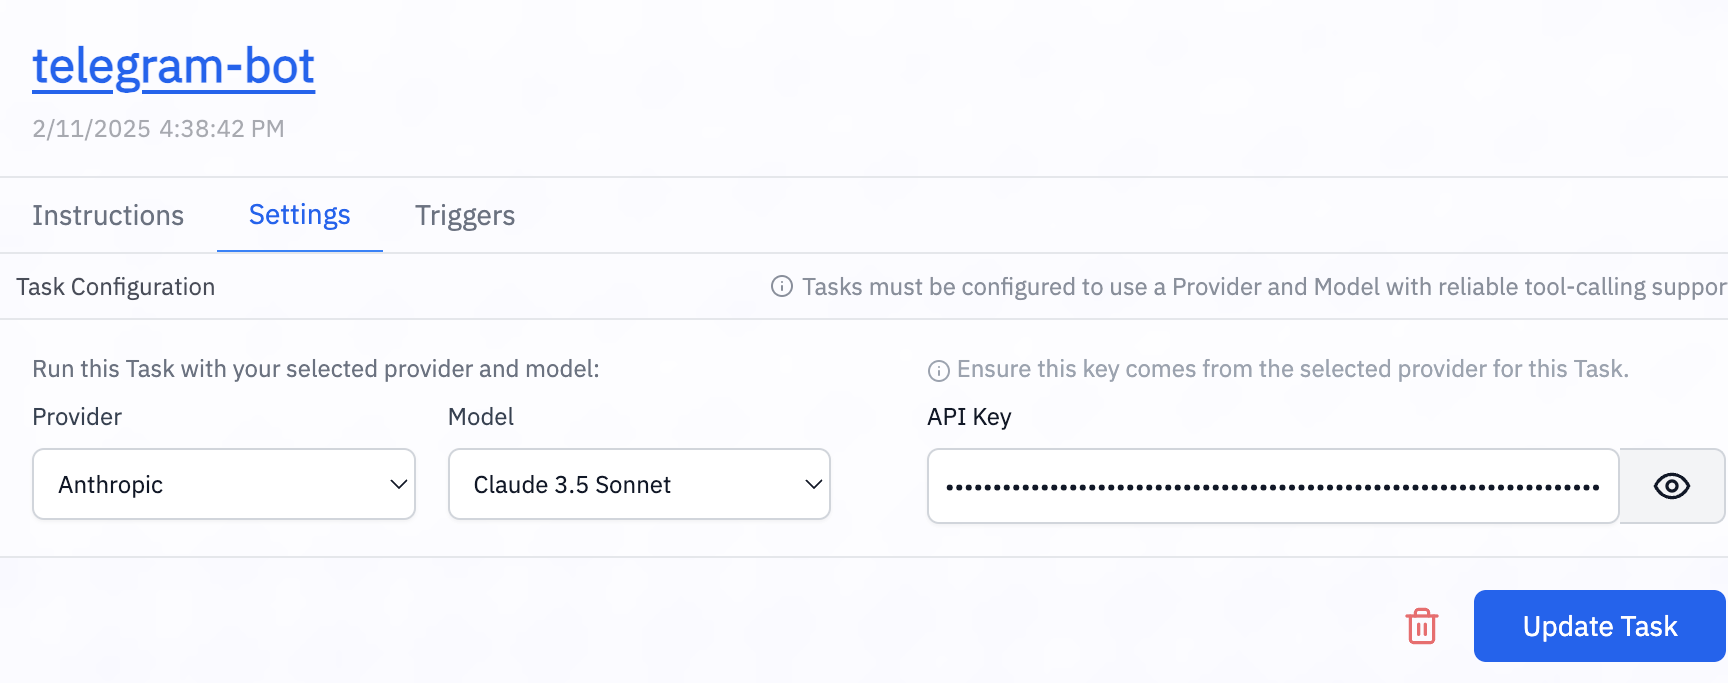
Task: Click the Model field label
Action: coord(480,417)
